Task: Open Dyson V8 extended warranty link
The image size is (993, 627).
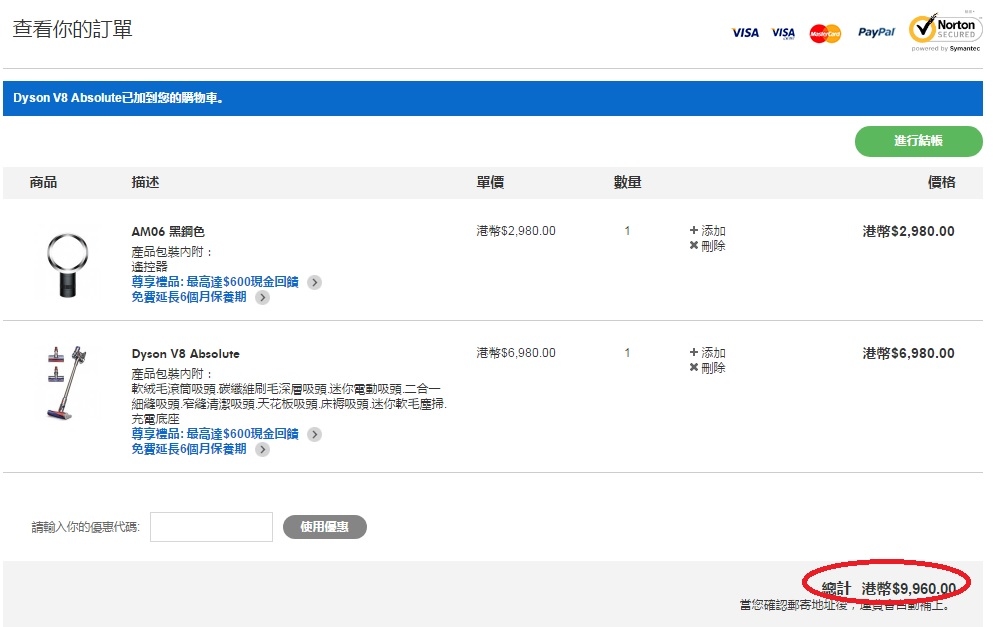Action: (189, 449)
